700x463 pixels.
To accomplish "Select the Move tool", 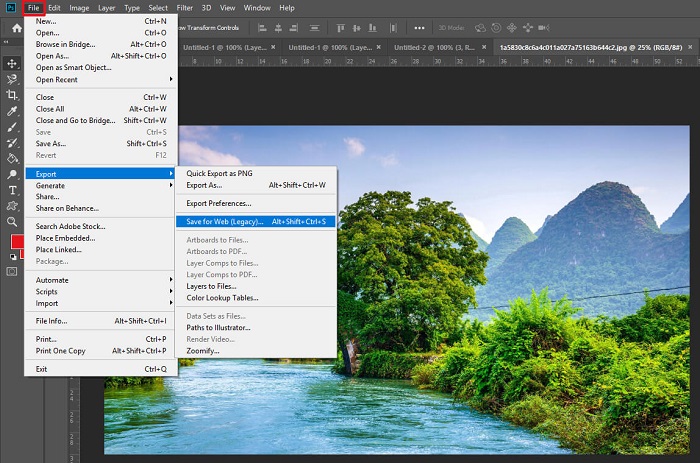I will 13,63.
